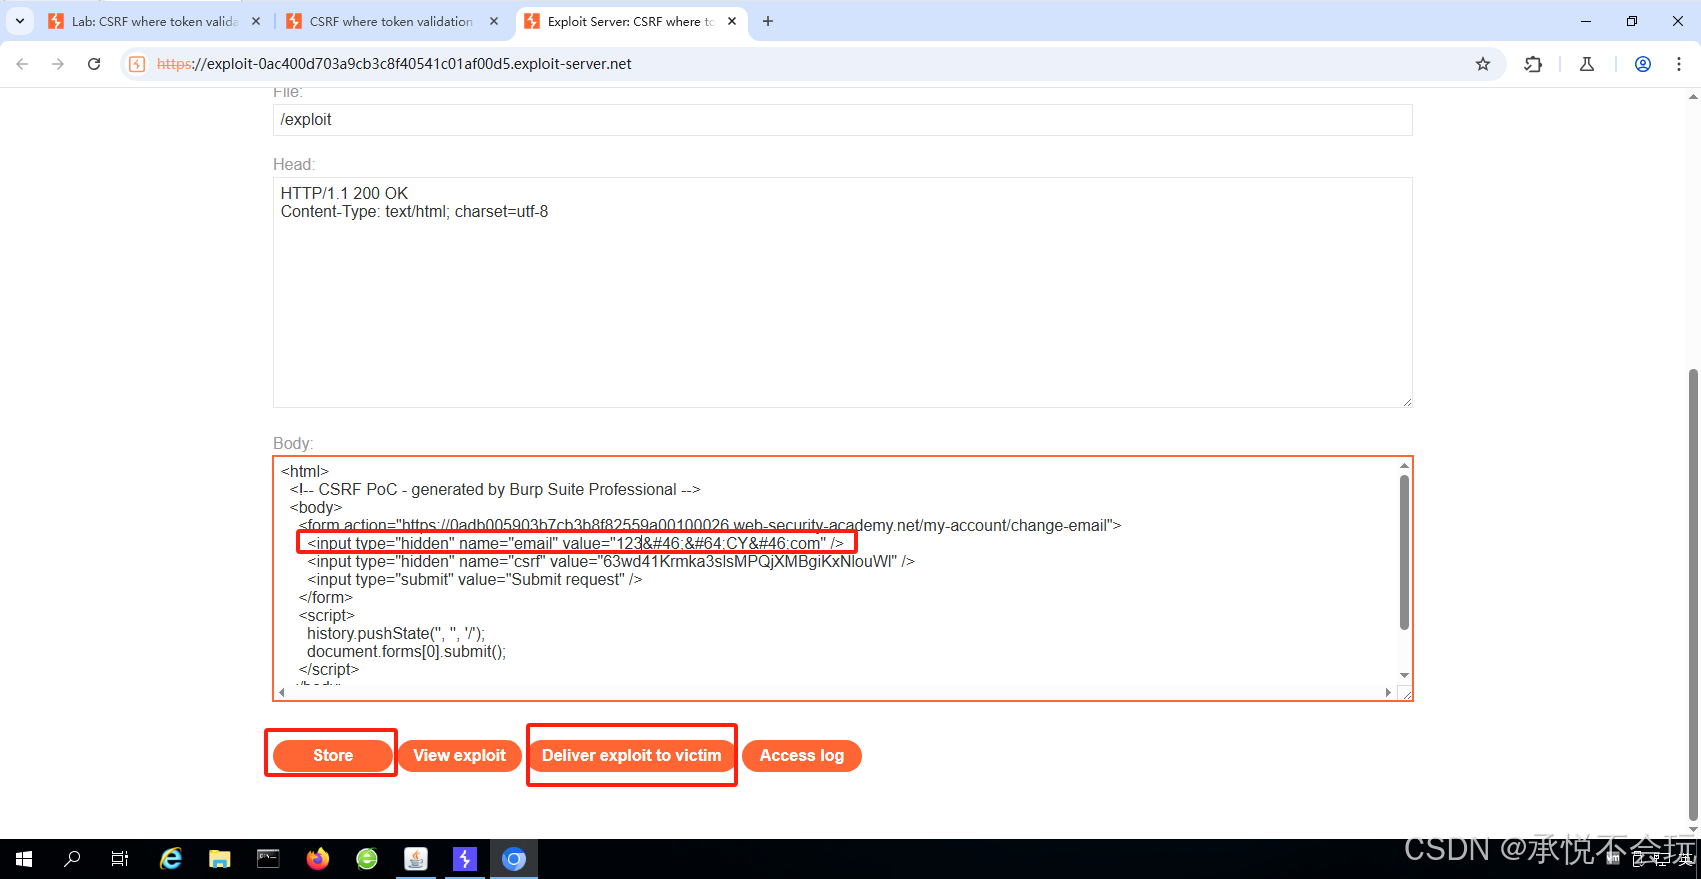Open View exploit
This screenshot has width=1701, height=879.
coord(460,756)
